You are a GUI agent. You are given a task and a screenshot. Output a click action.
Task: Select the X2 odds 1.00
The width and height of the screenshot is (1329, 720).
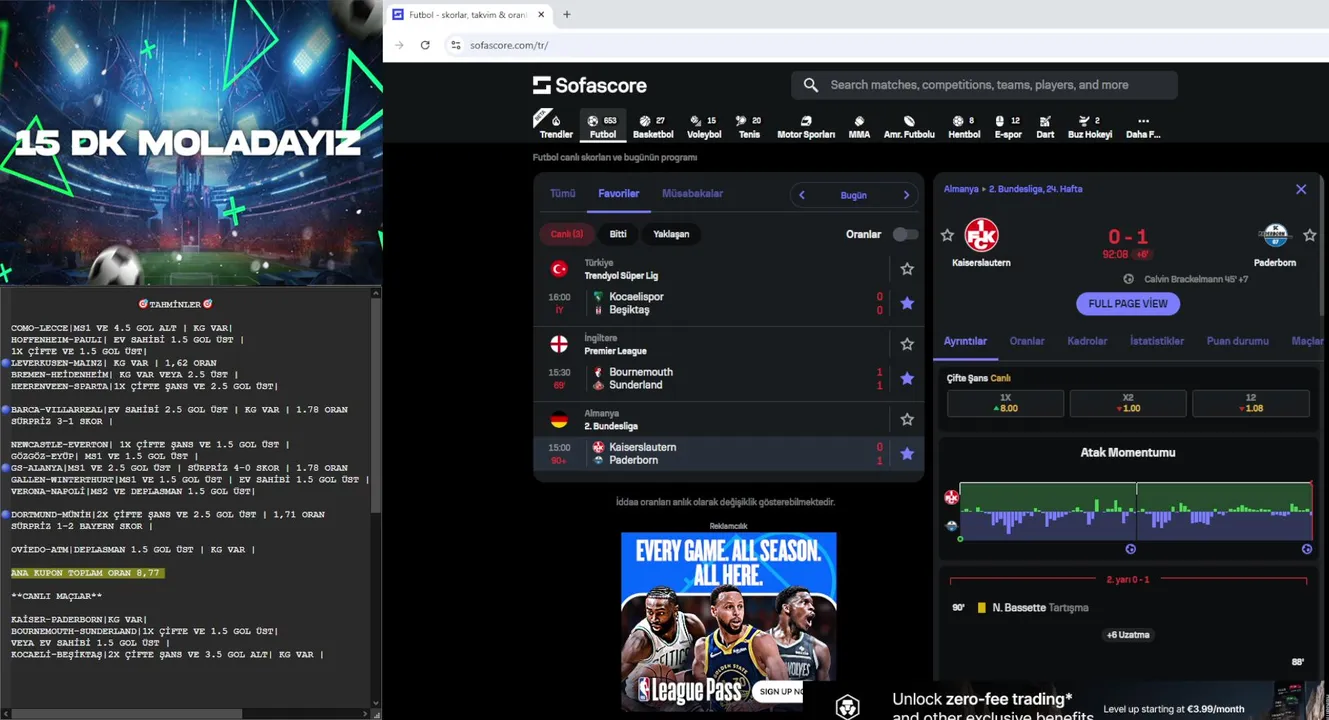[1128, 403]
